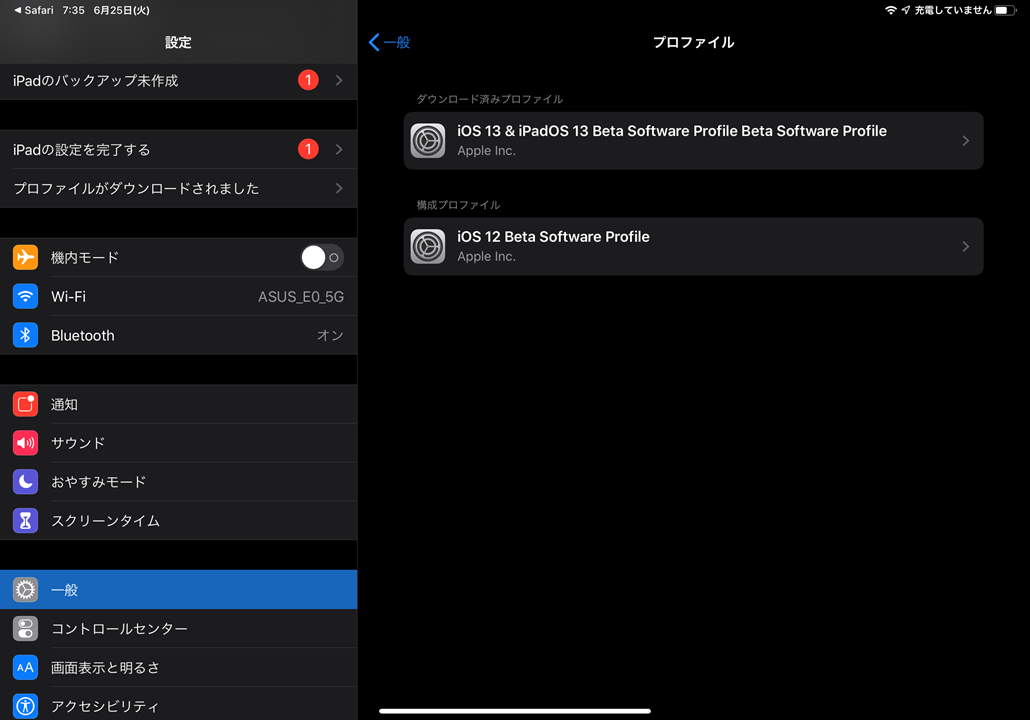Go back to 一般 with back button

pos(390,43)
